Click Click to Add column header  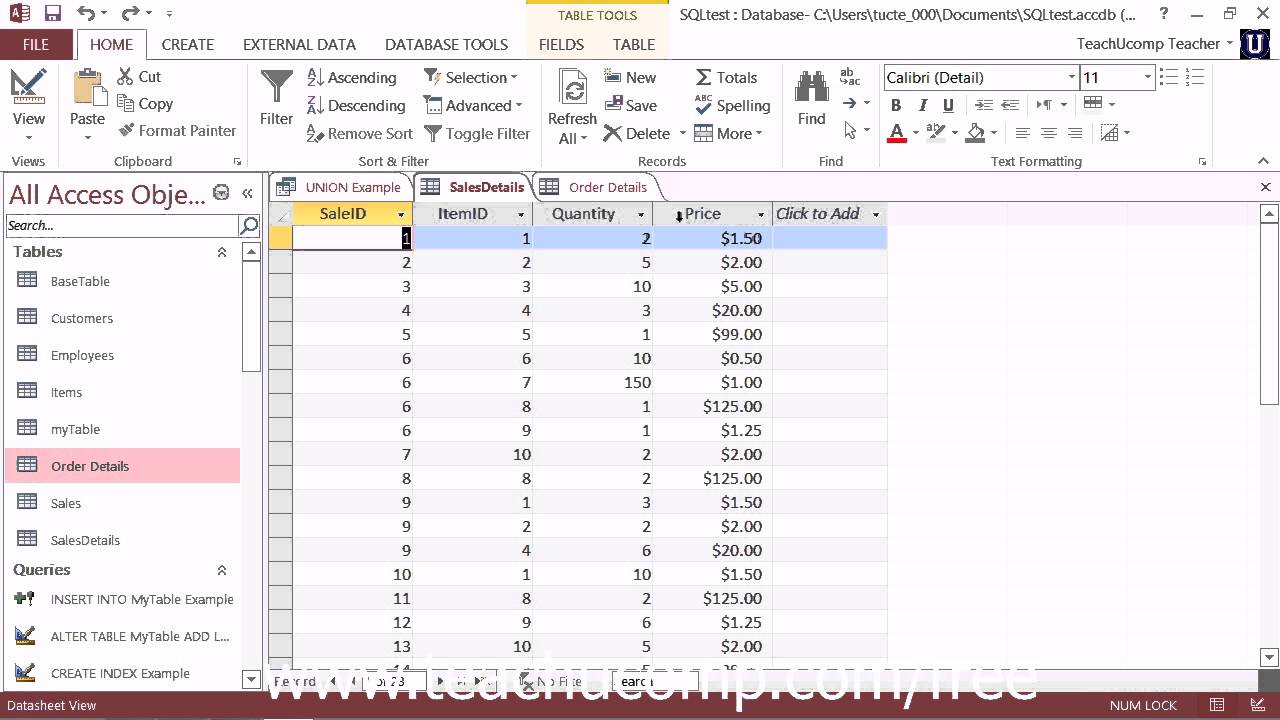[829, 214]
